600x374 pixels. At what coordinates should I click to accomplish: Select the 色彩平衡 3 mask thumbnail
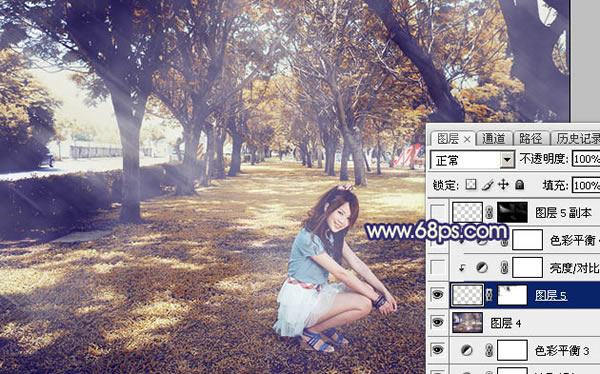(512, 350)
